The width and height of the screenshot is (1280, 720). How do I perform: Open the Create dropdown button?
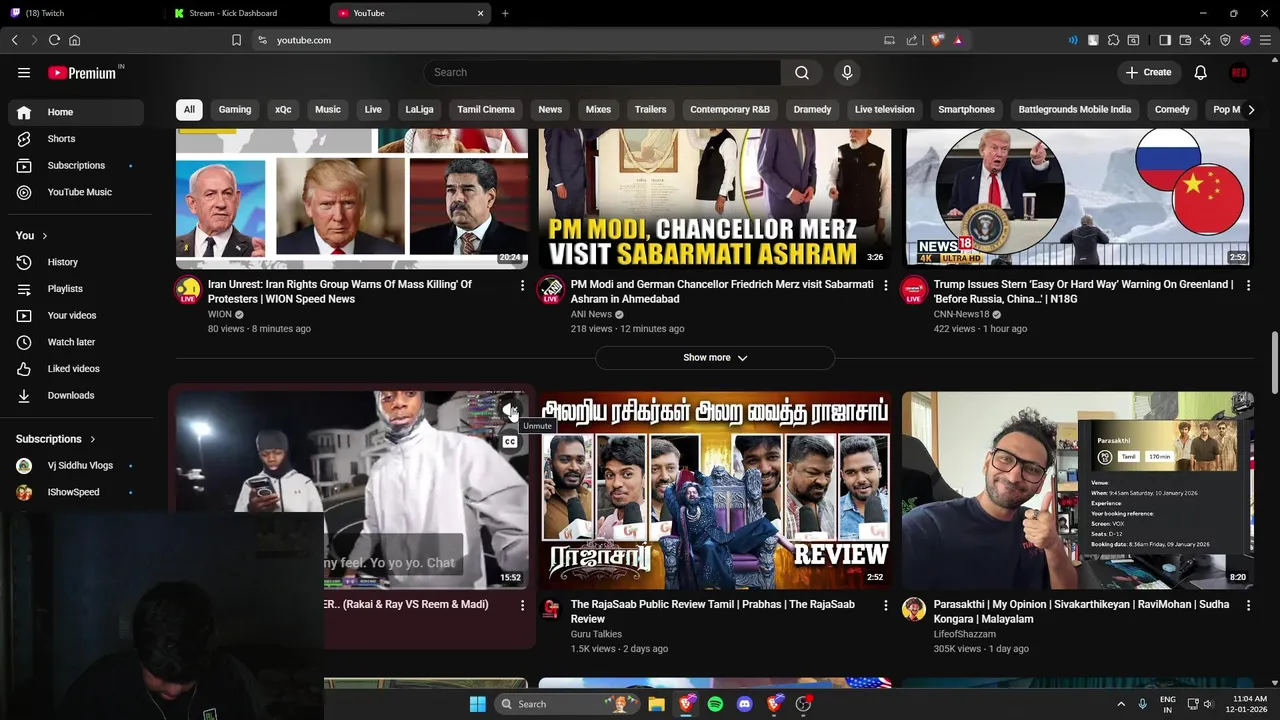(x=1148, y=72)
